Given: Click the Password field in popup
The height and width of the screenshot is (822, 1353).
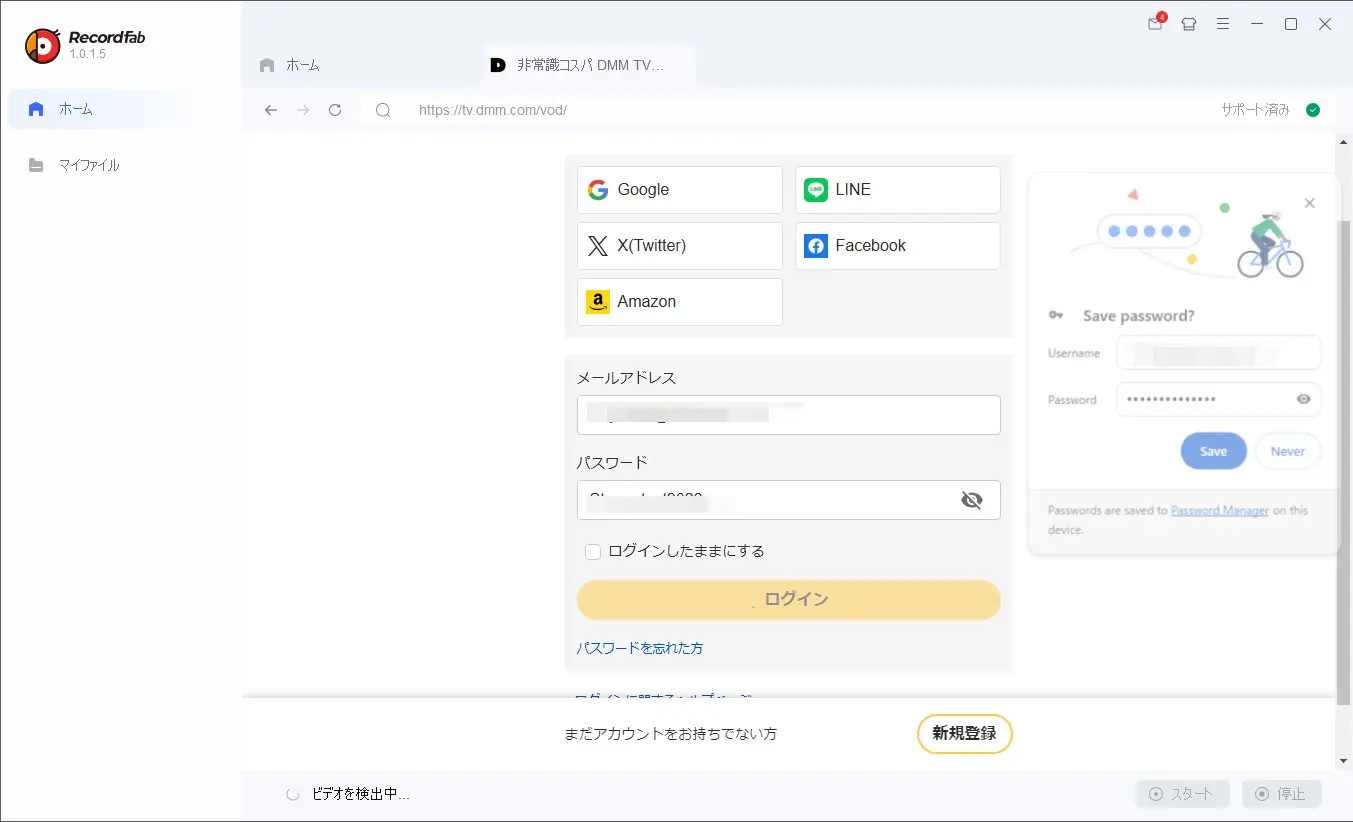Looking at the screenshot, I should point(1219,399).
